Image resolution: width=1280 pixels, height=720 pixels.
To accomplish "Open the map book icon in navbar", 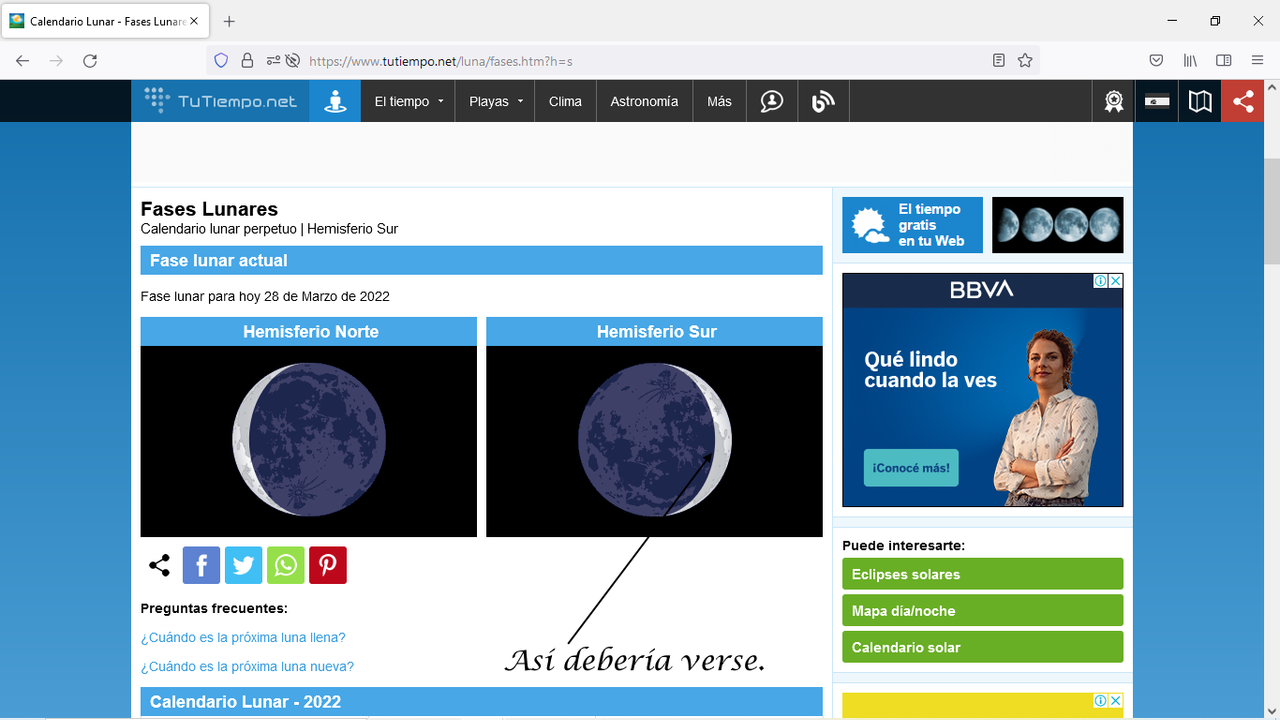I will pos(1200,101).
